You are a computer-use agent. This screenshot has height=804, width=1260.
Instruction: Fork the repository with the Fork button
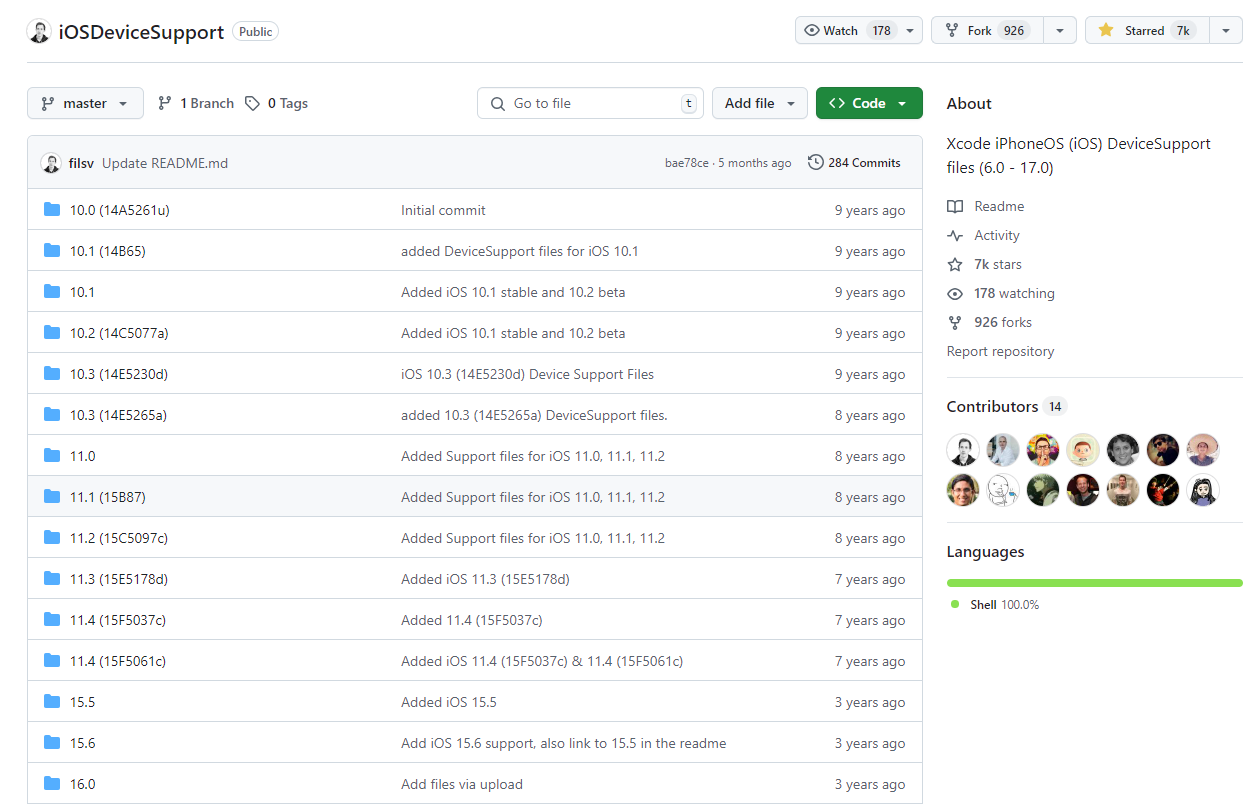tap(987, 30)
